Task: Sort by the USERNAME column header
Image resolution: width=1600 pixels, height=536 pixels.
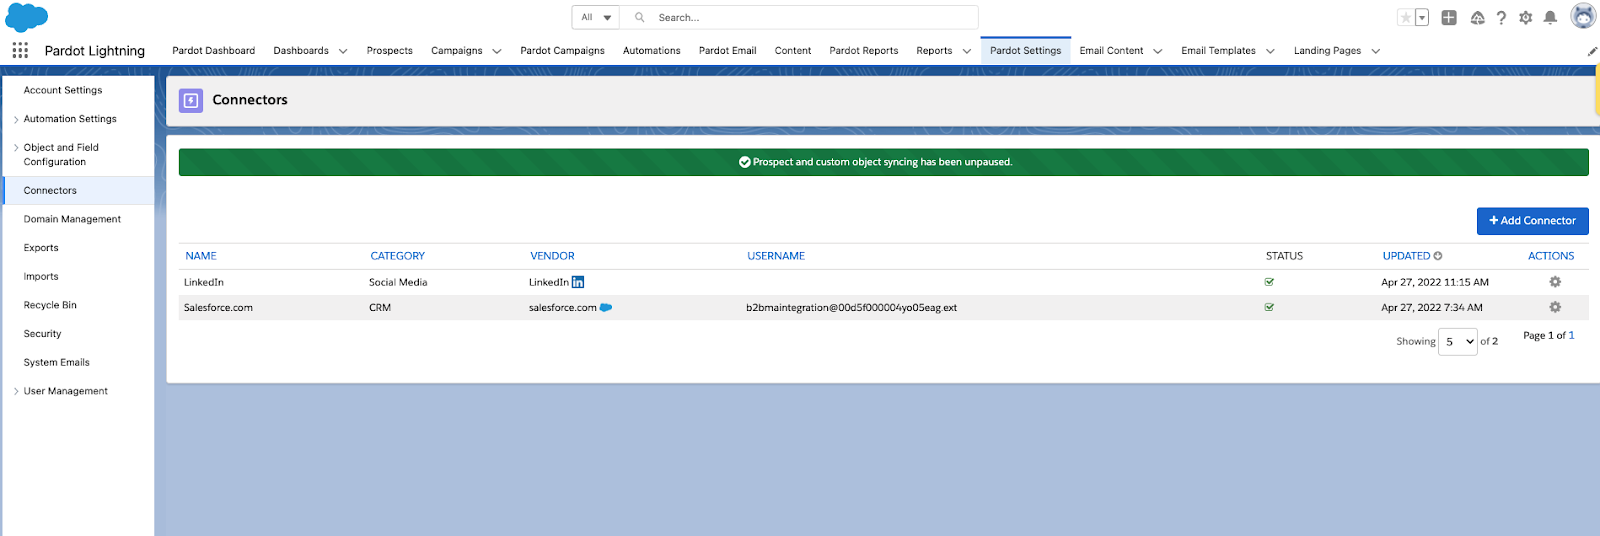Action: [776, 256]
